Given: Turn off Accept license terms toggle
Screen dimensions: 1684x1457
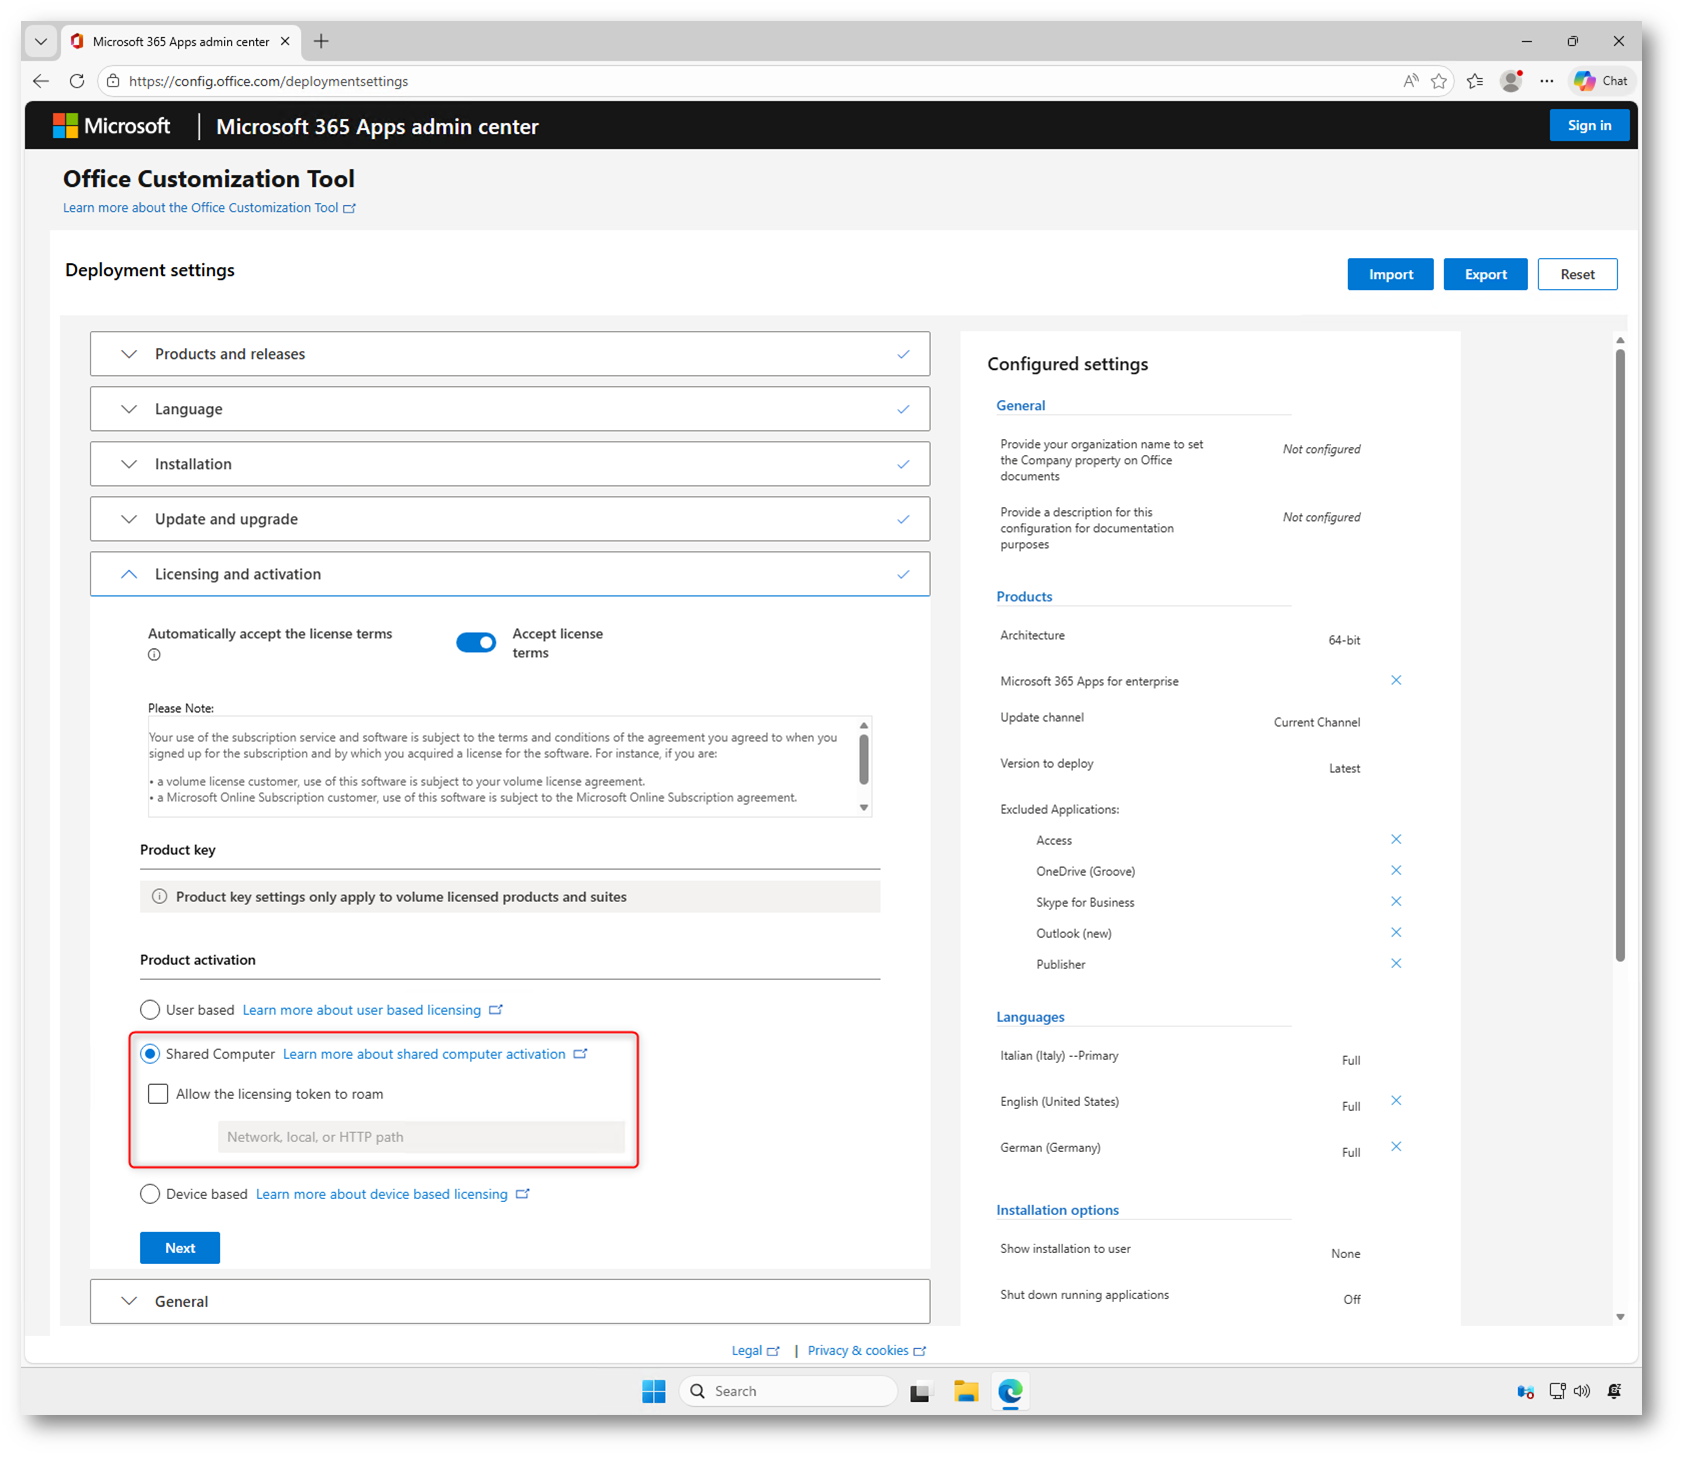Looking at the screenshot, I should pyautogui.click(x=476, y=642).
